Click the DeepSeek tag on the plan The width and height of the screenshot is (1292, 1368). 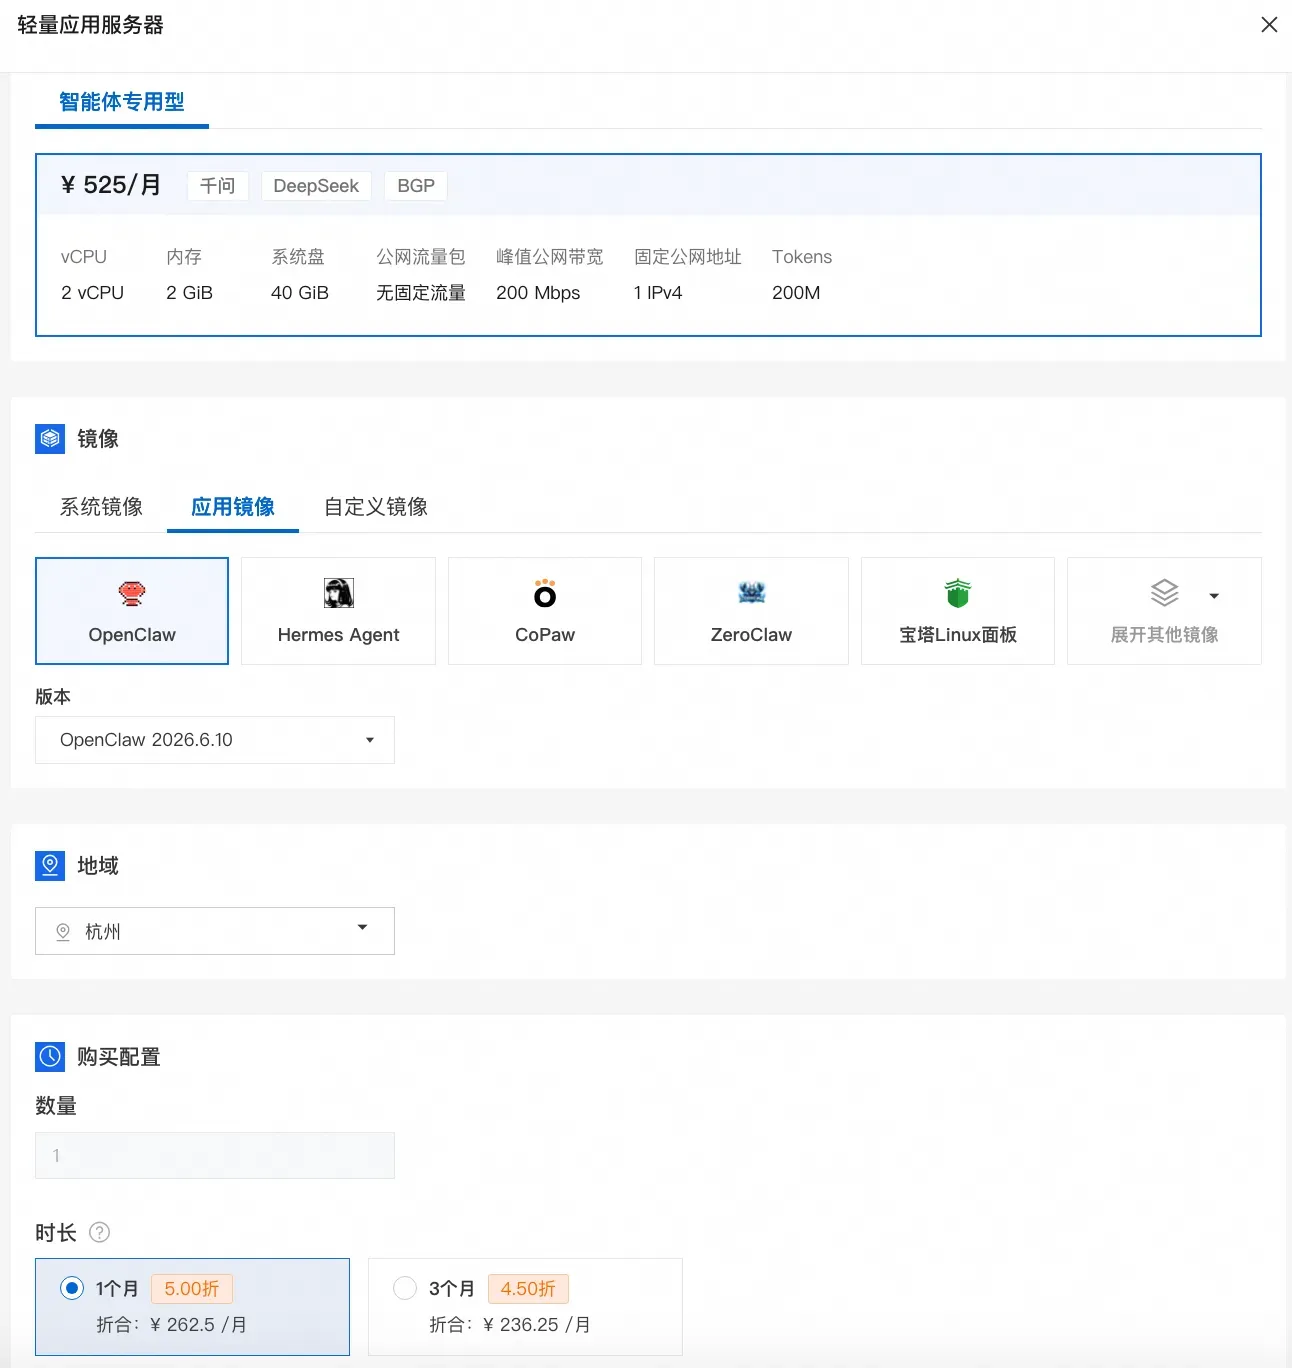point(316,186)
